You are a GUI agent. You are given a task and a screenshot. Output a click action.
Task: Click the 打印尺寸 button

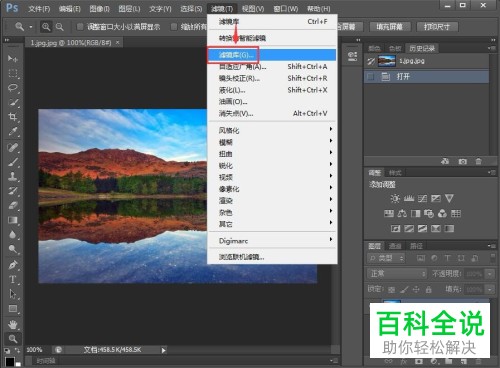point(437,27)
